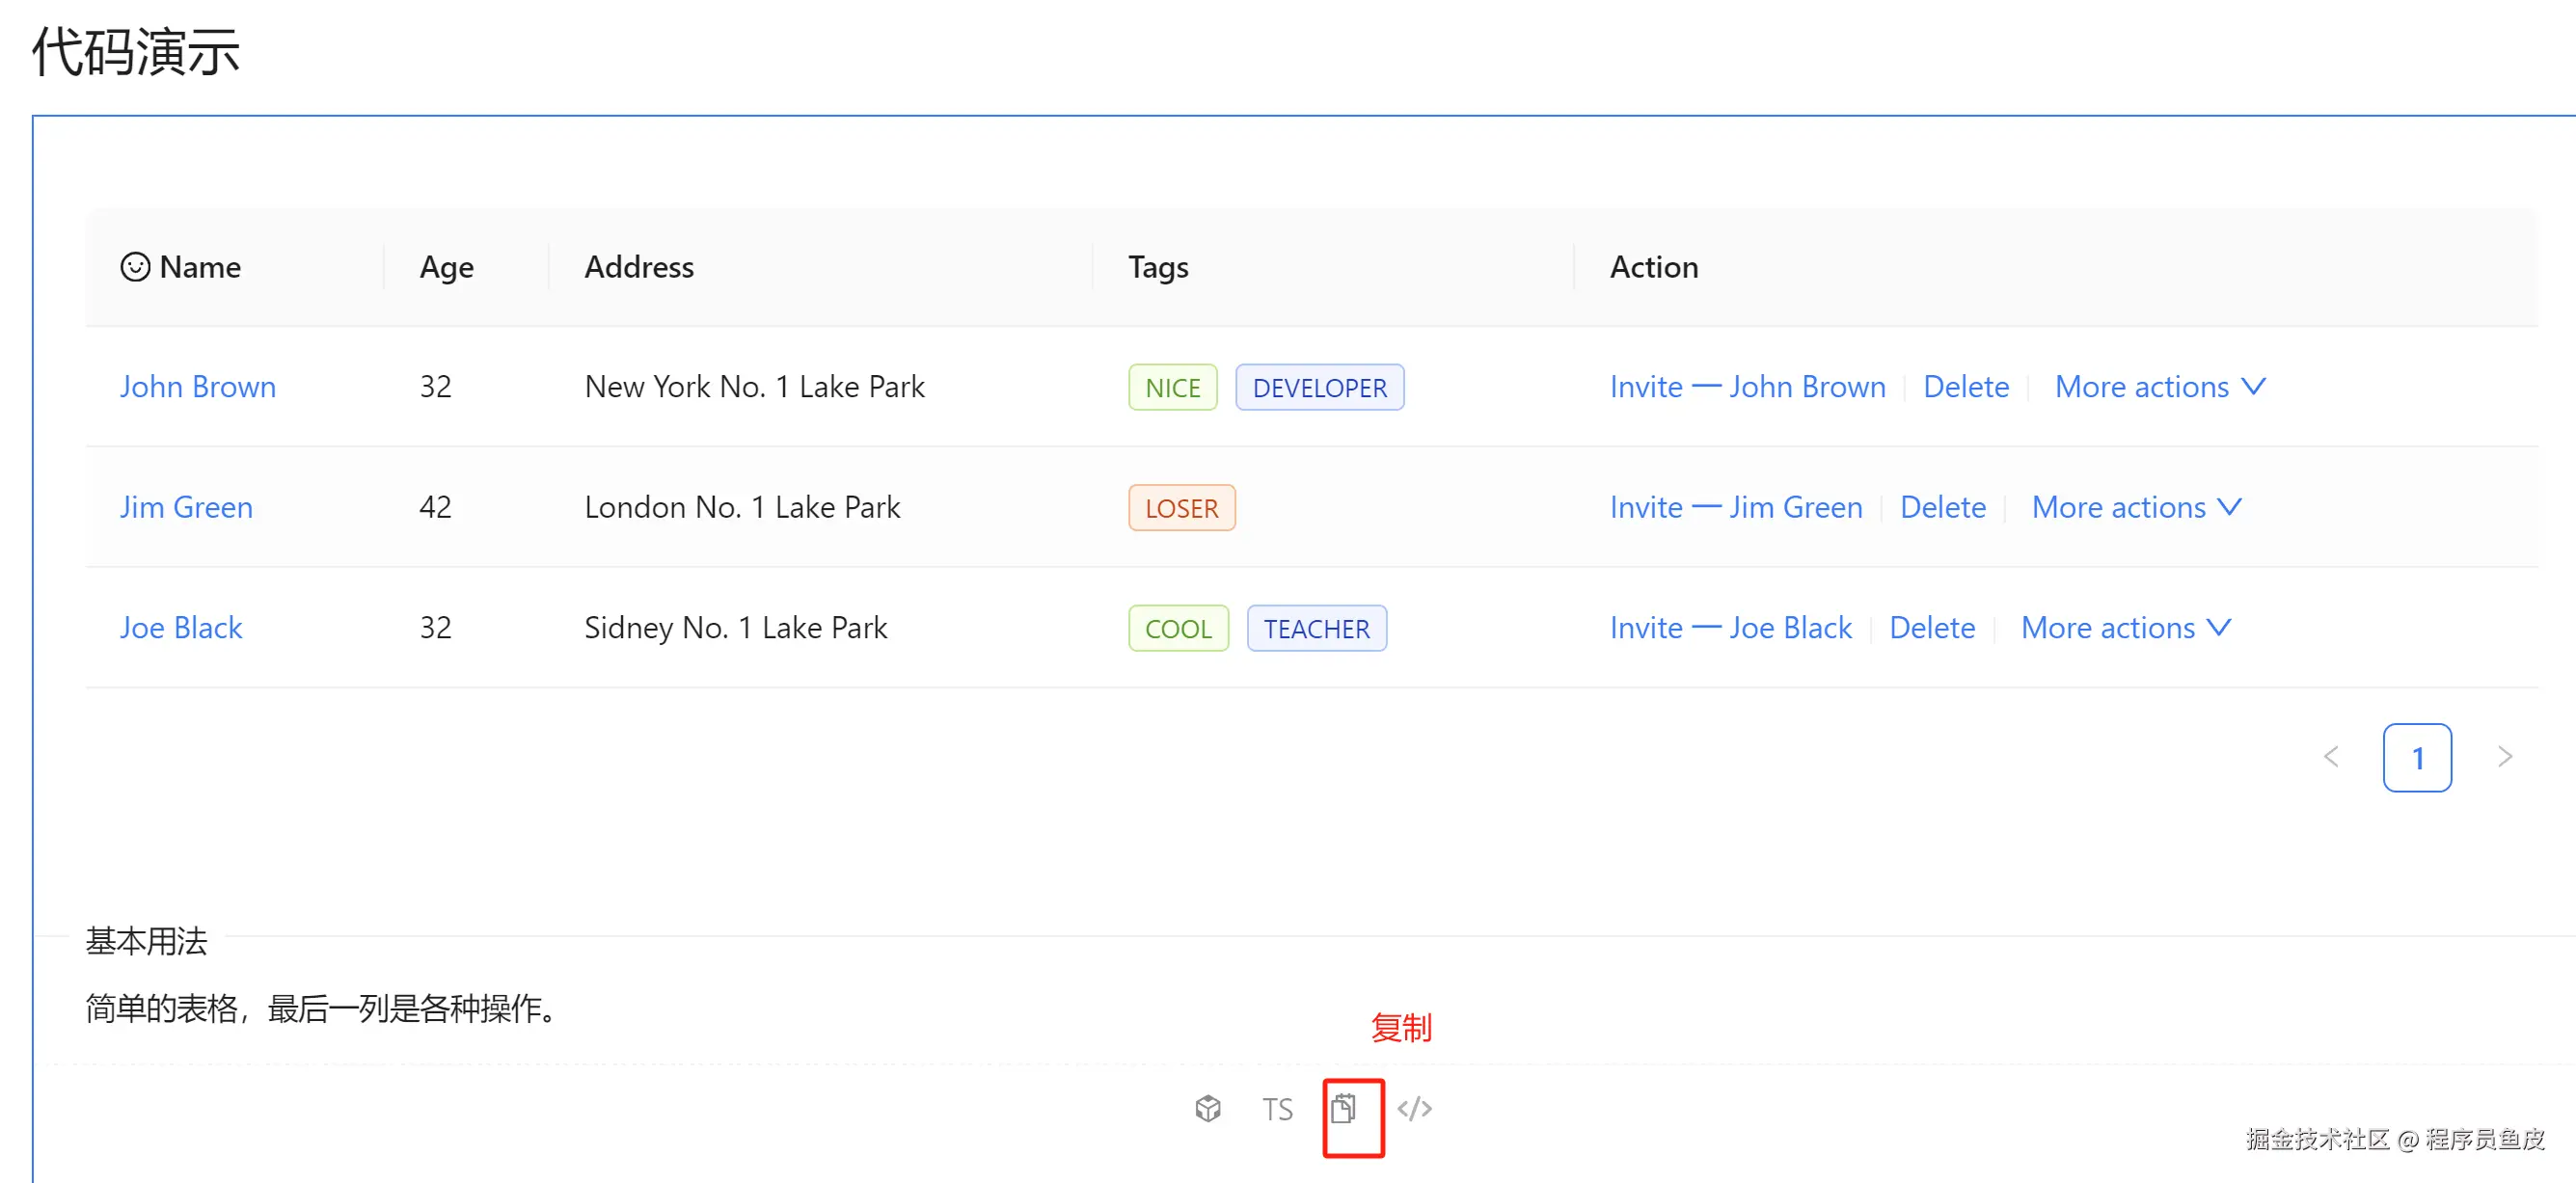
Task: Expand More actions for Joe Black
Action: 2125,628
